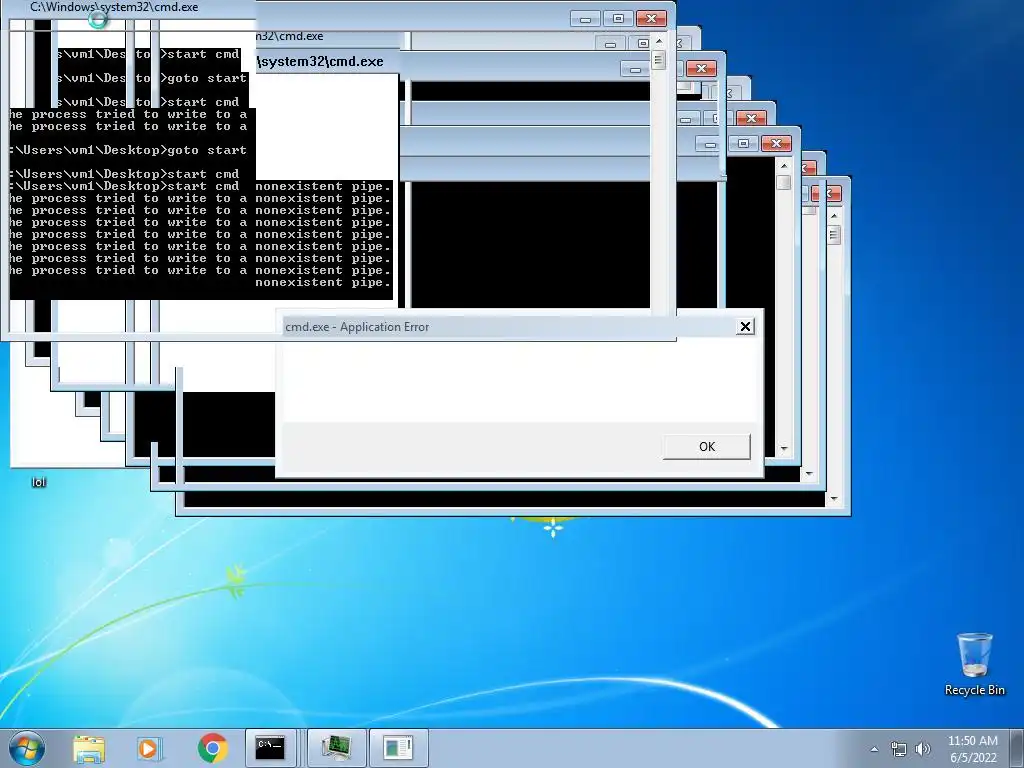Close the cmd.exe Application Error dialog
This screenshot has width=1024, height=768.
pyautogui.click(x=745, y=327)
